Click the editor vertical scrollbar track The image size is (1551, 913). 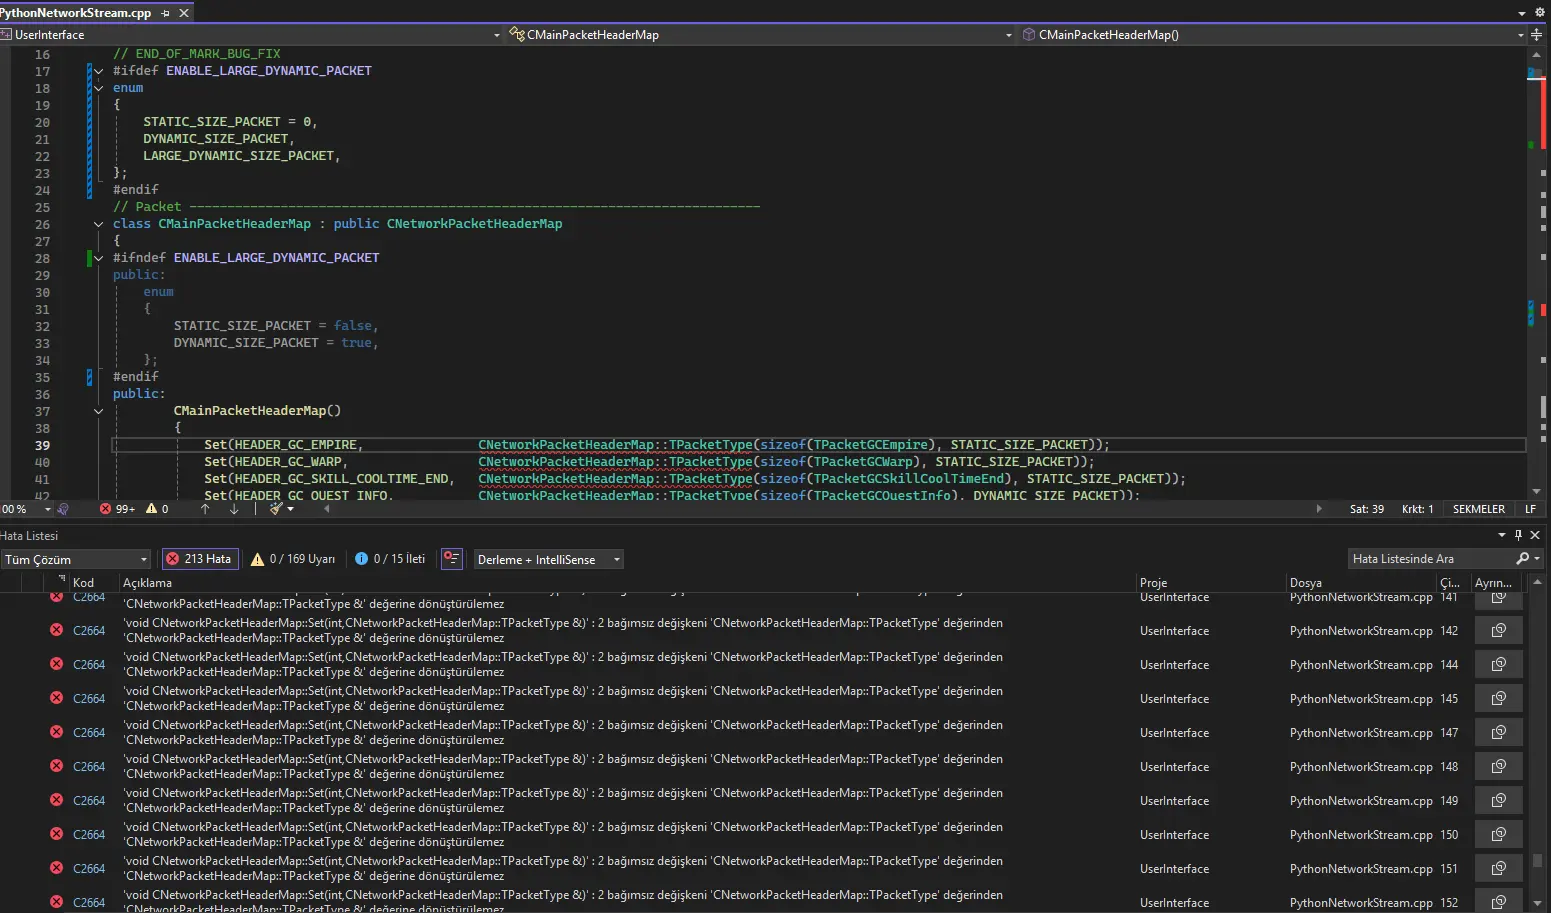[1536, 260]
